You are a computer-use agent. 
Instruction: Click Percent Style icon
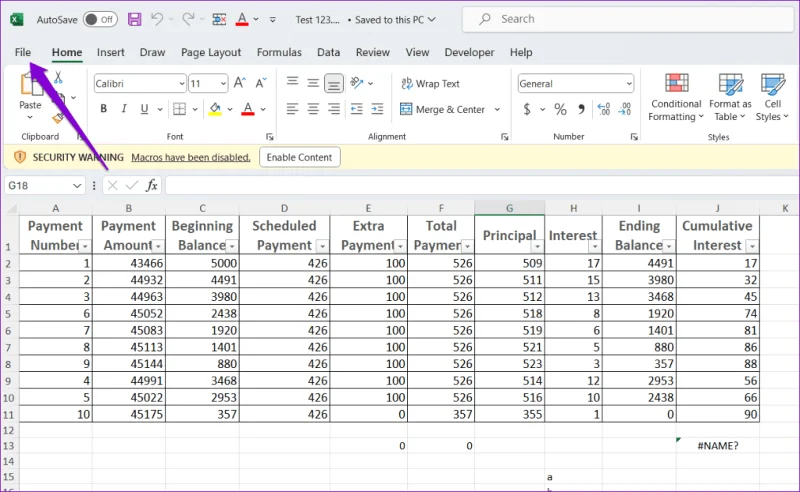pyautogui.click(x=560, y=109)
